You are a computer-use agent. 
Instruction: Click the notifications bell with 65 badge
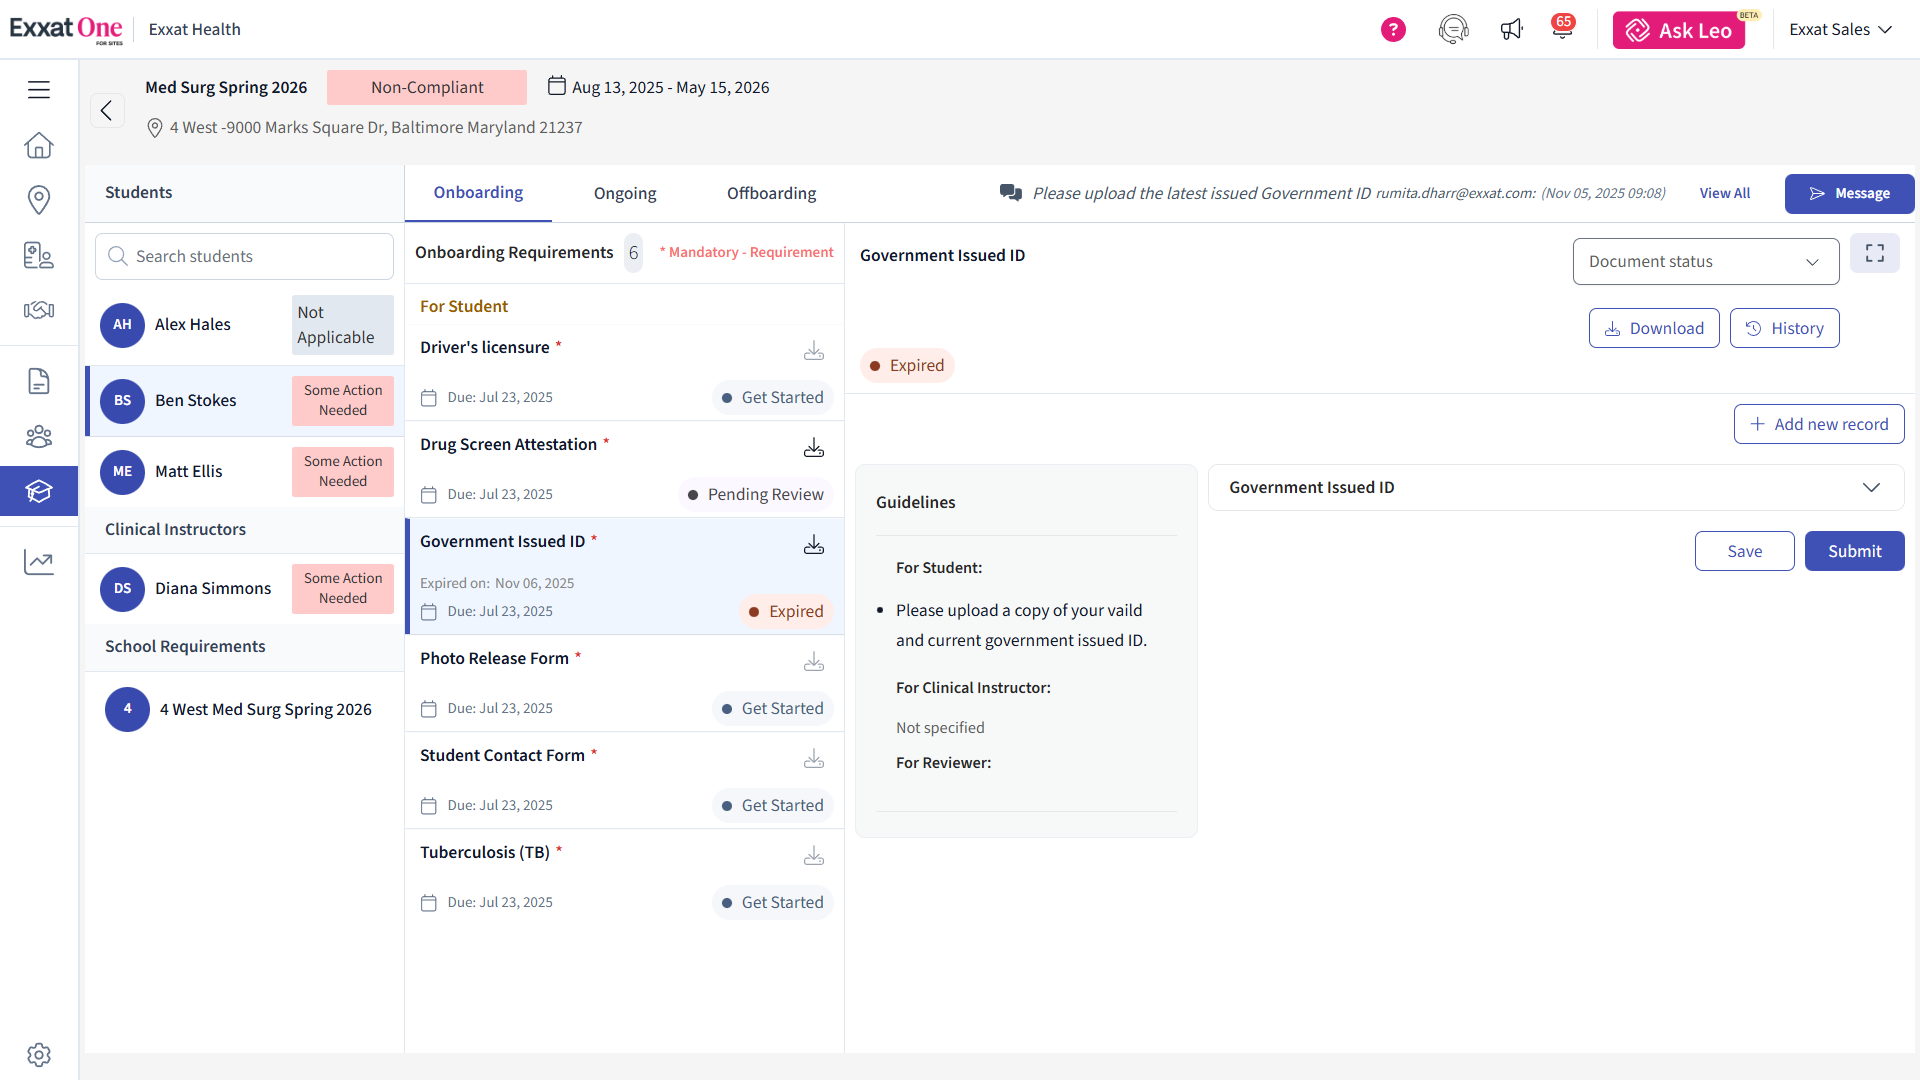pyautogui.click(x=1561, y=30)
